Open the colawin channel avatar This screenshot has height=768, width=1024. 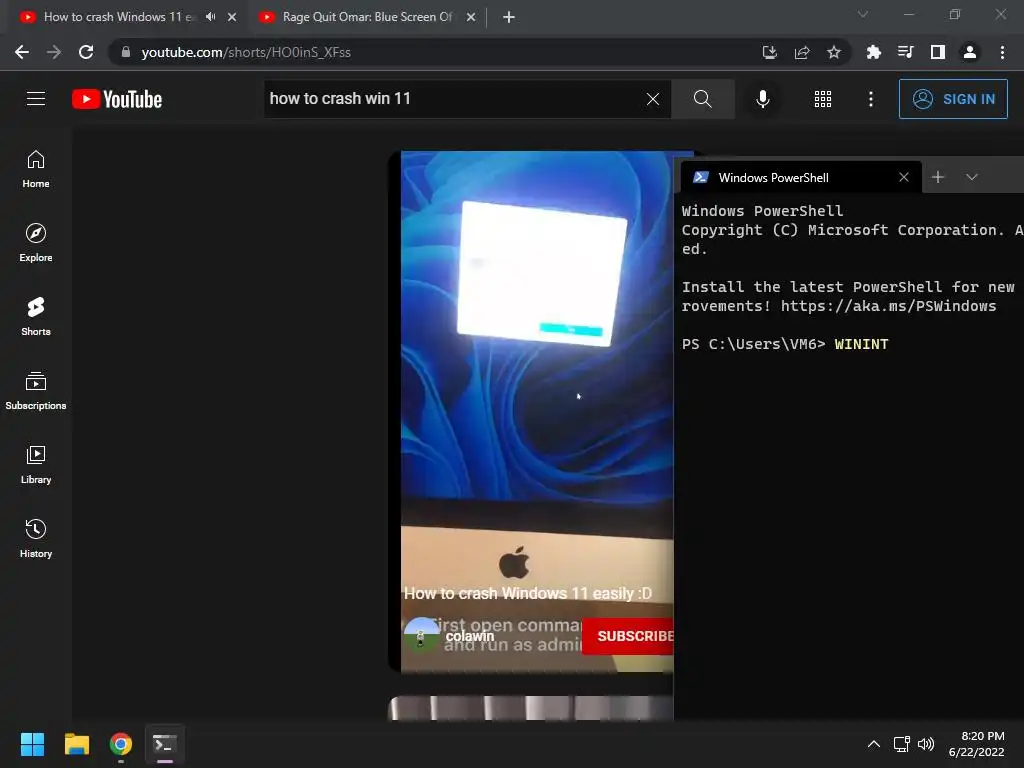422,635
